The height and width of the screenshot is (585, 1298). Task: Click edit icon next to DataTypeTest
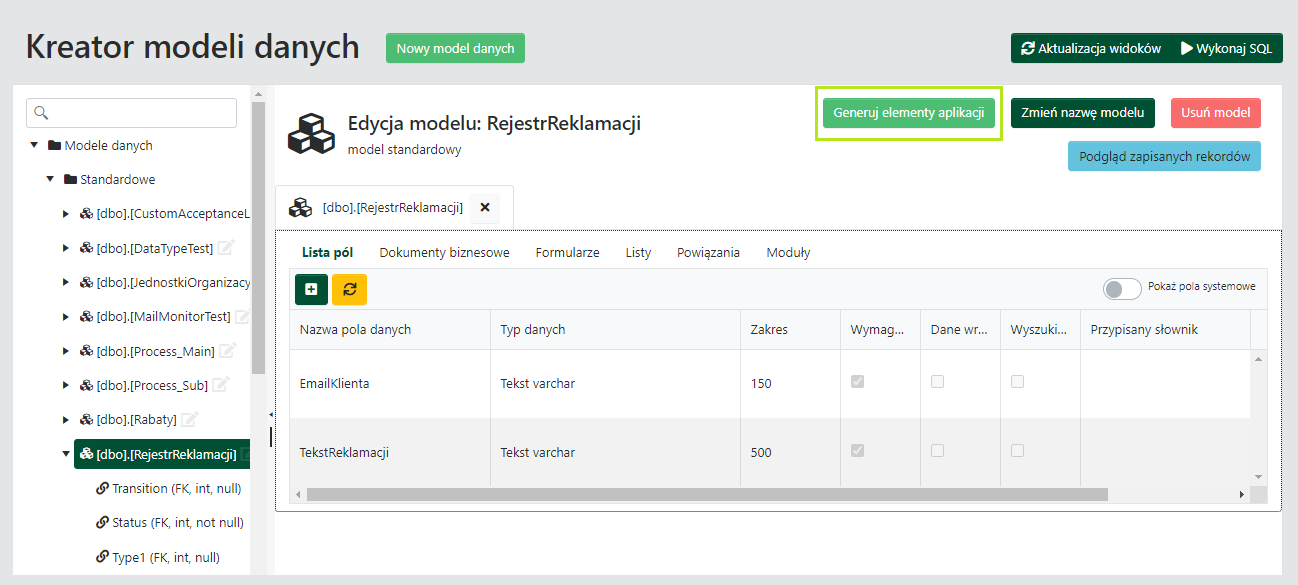pos(226,248)
